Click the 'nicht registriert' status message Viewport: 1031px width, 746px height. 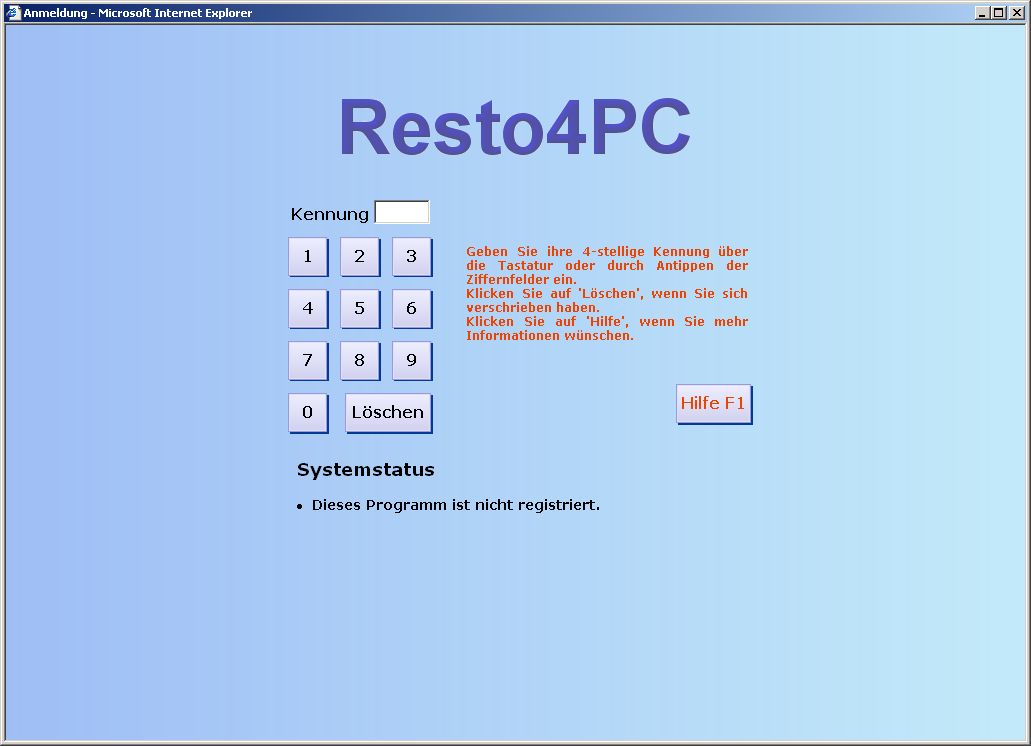pos(455,505)
